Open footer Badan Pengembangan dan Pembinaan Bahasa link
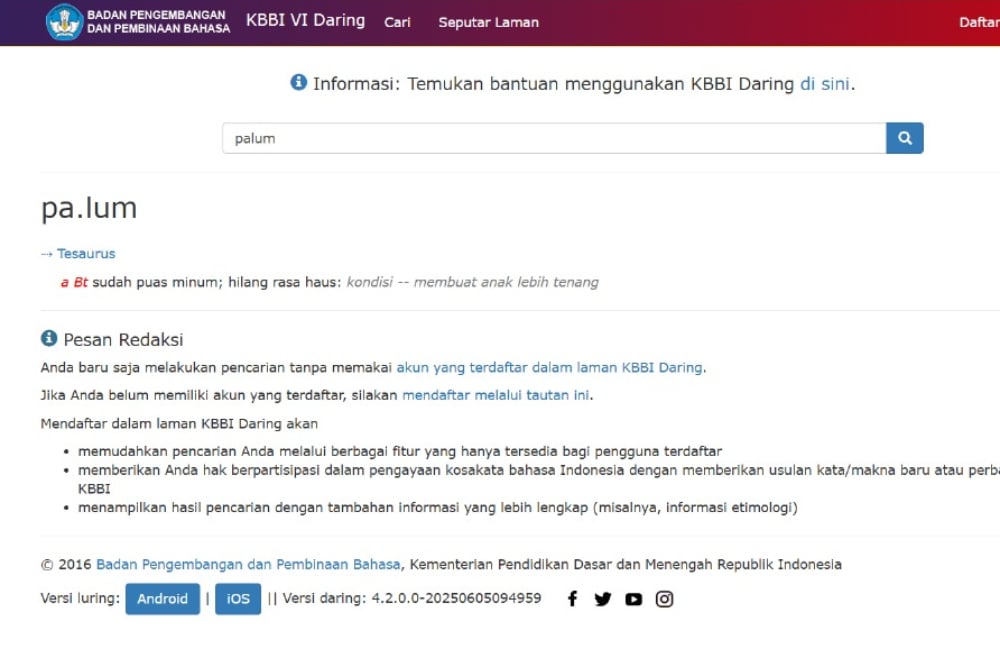The width and height of the screenshot is (1000, 667). [248, 564]
